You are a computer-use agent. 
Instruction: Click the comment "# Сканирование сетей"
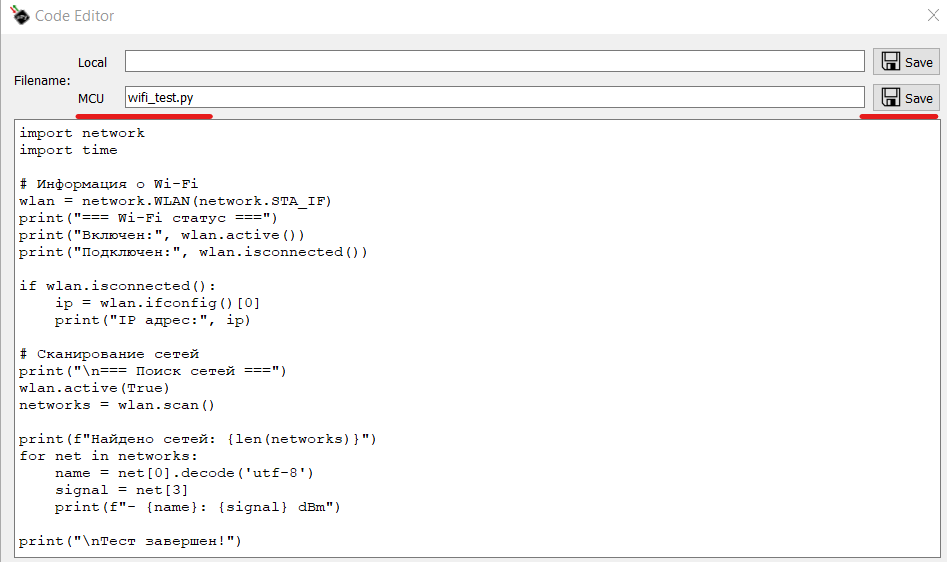(x=109, y=354)
